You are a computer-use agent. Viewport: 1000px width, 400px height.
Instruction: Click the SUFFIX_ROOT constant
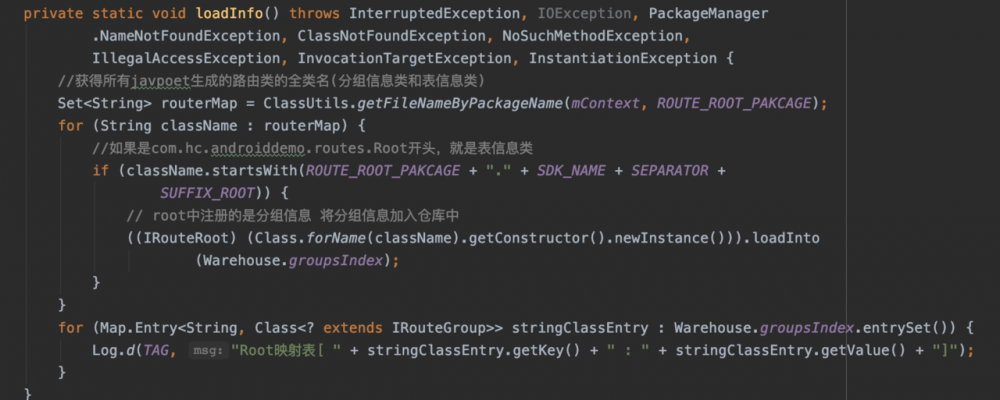pyautogui.click(x=209, y=192)
